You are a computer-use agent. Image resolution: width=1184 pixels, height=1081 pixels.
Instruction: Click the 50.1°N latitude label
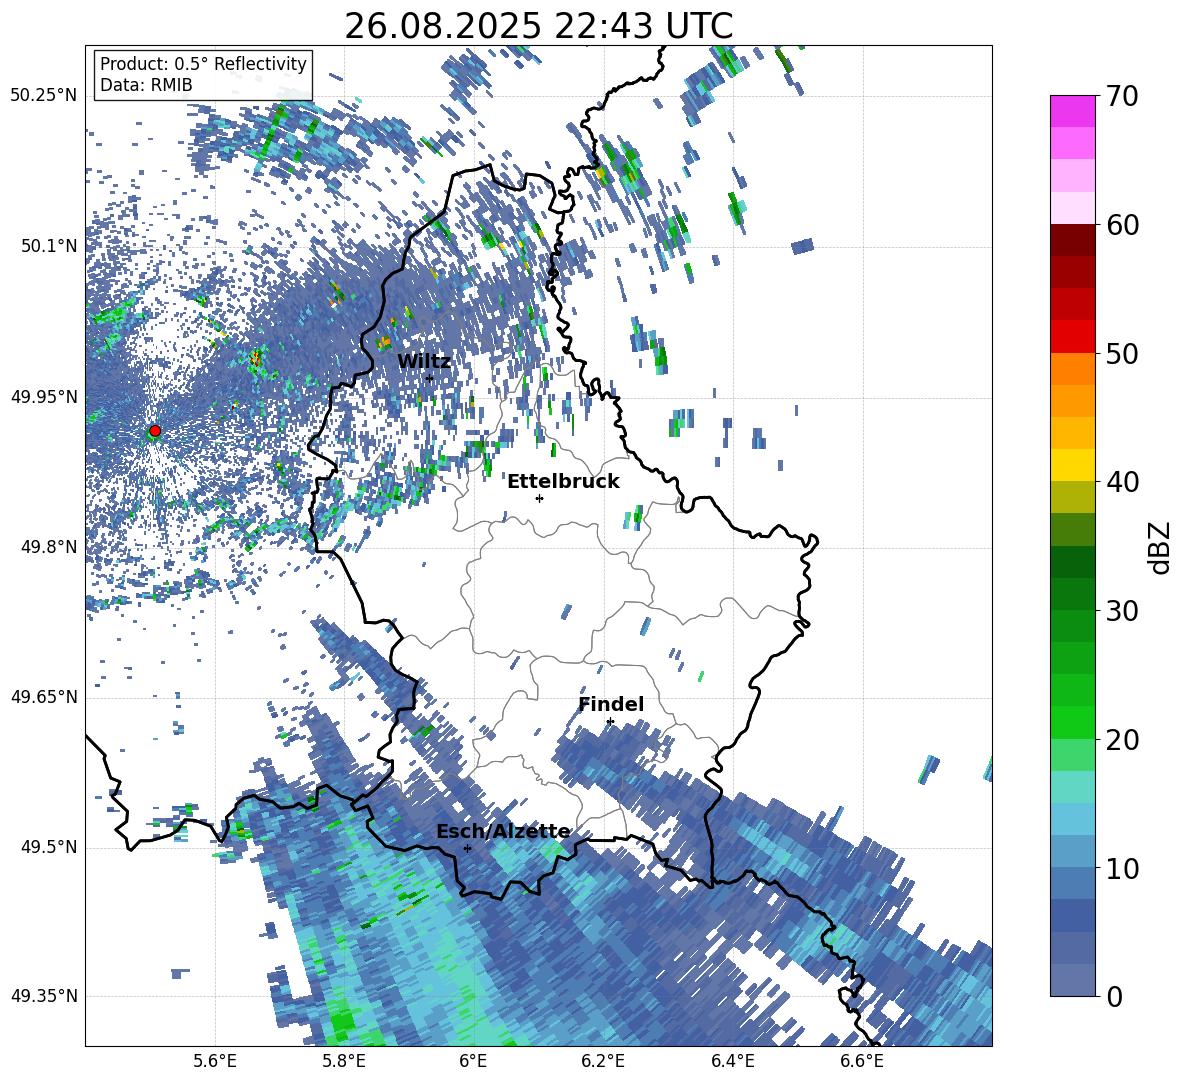coord(50,246)
